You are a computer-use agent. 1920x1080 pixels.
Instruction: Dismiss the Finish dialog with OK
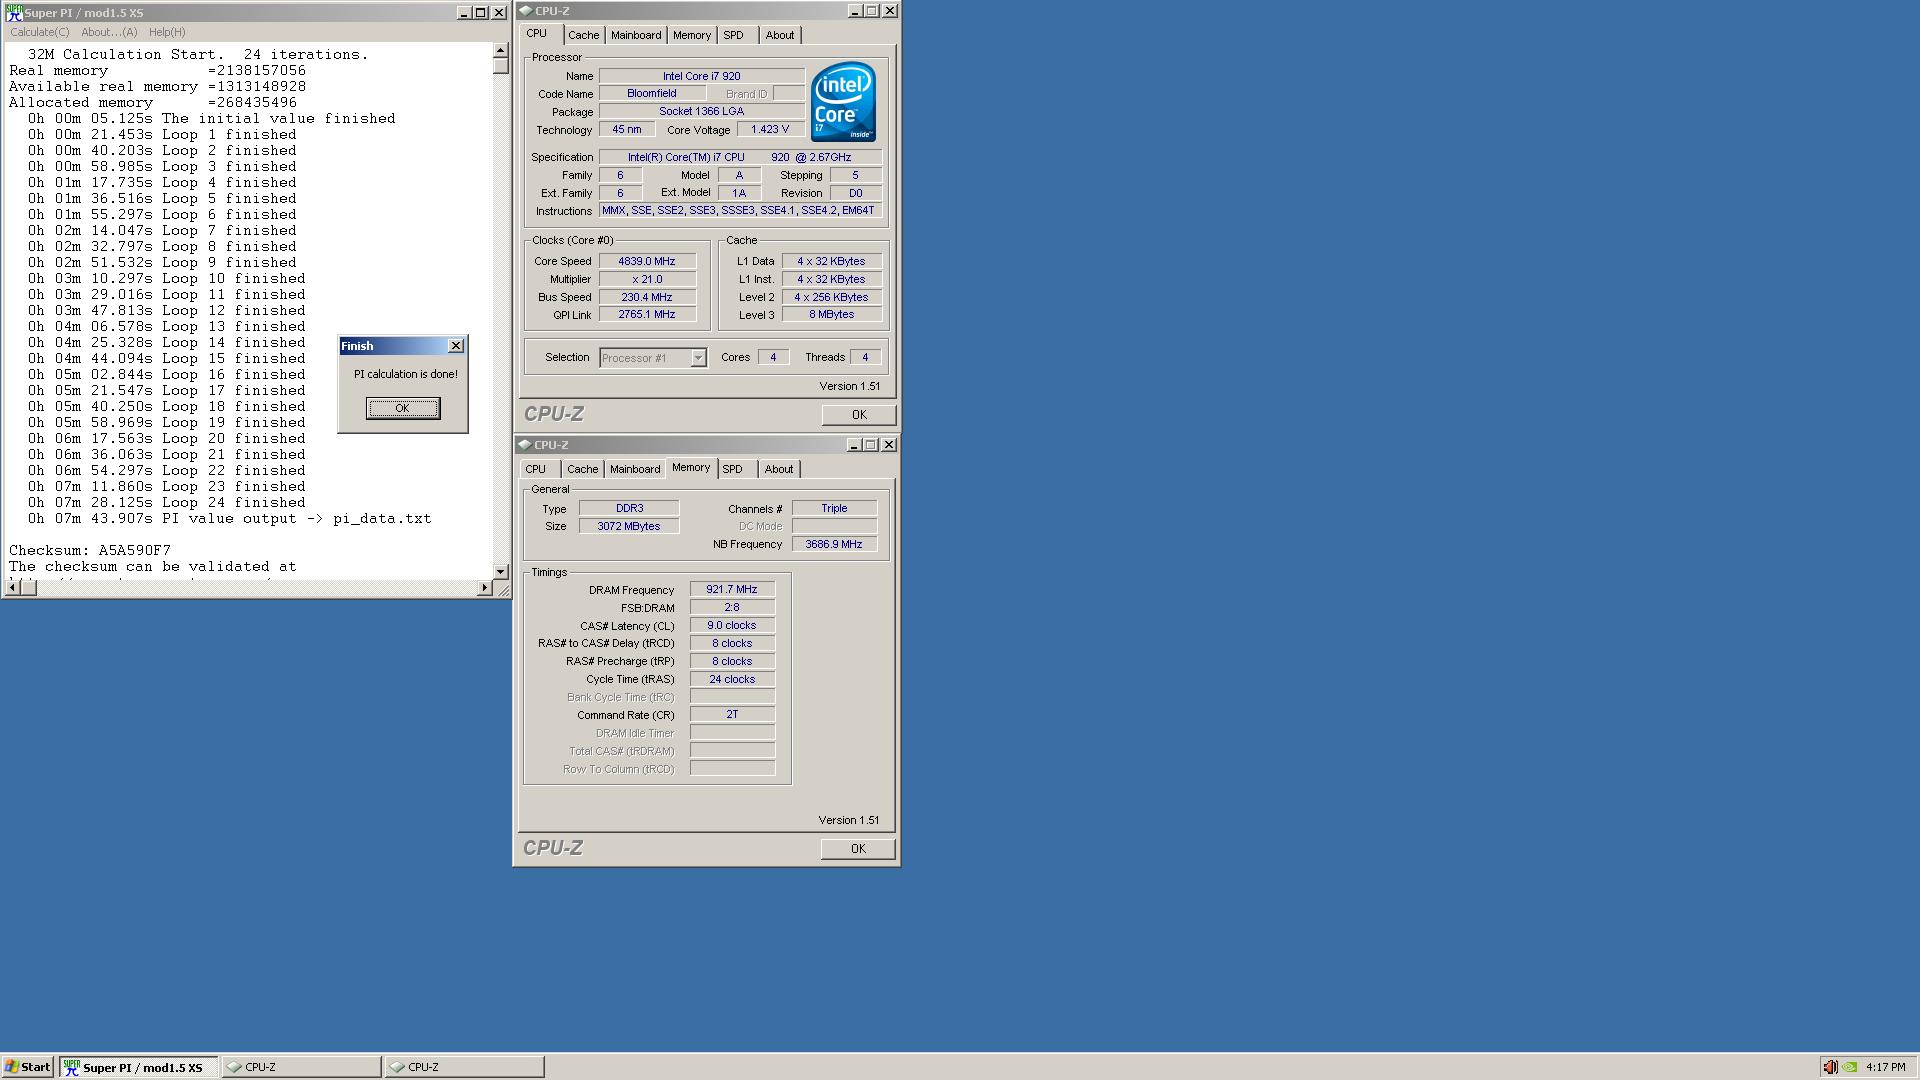pos(402,408)
